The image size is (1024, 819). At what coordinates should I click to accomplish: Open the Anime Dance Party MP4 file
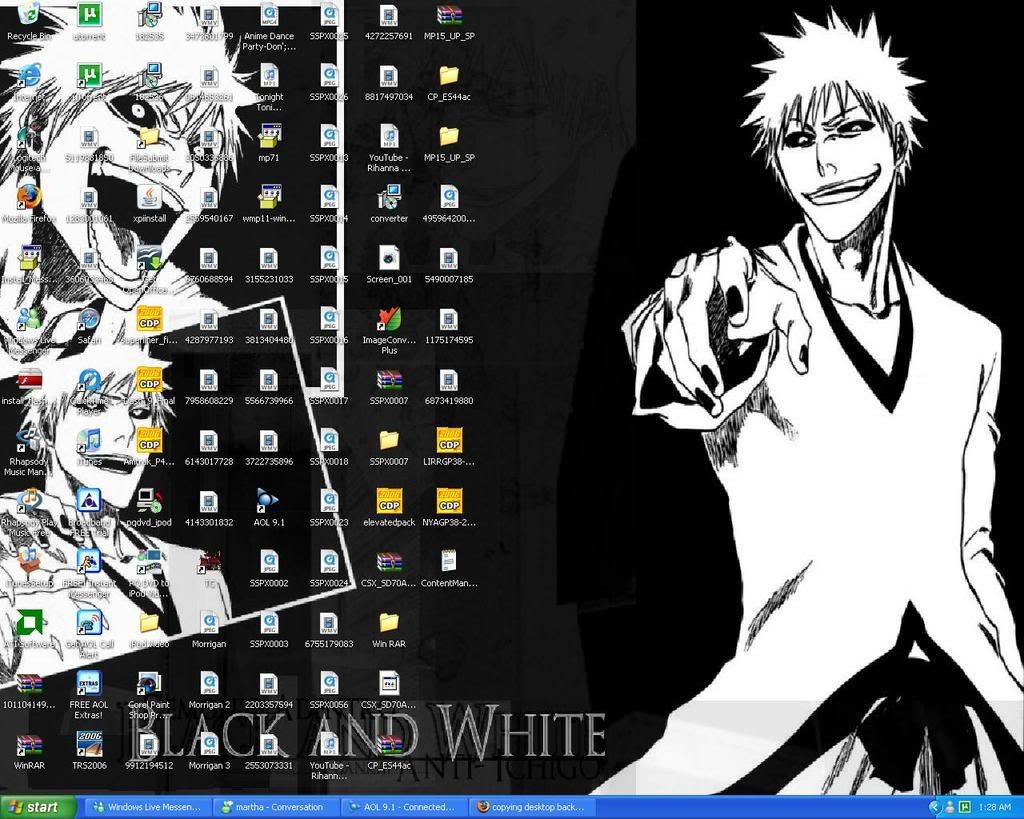tap(269, 26)
